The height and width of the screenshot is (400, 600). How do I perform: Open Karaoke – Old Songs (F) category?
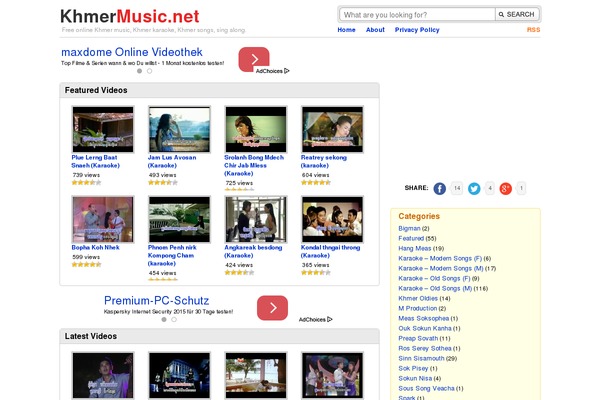tap(434, 278)
